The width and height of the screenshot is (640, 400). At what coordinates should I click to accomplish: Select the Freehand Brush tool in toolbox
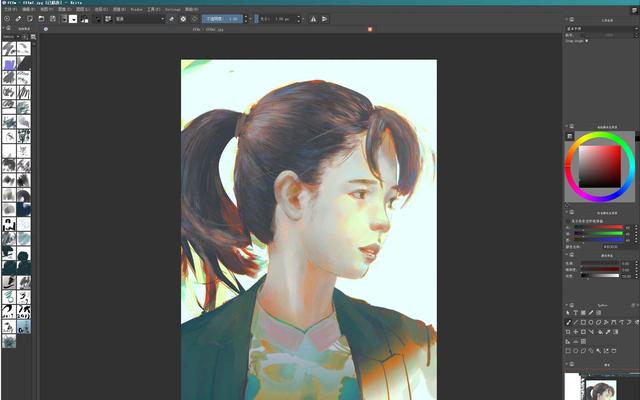569,322
